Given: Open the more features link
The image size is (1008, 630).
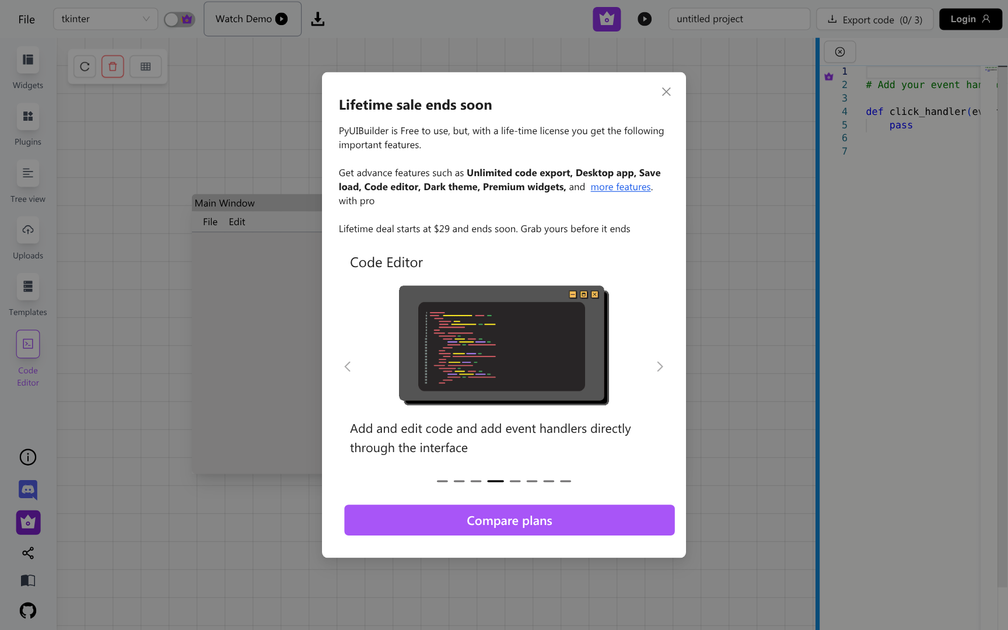Looking at the screenshot, I should (x=620, y=186).
